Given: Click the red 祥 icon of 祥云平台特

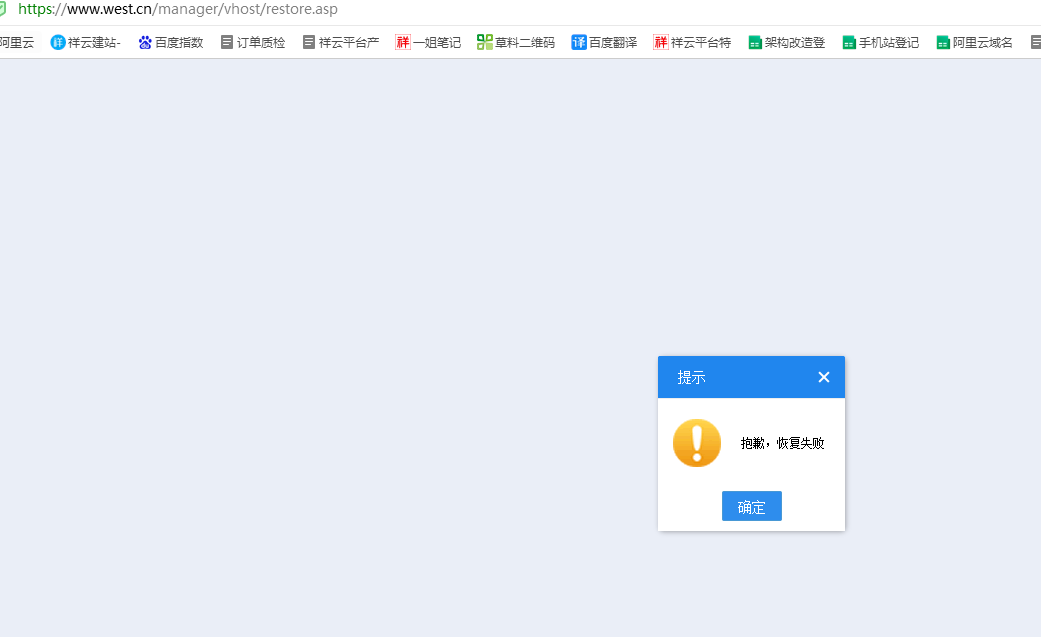Looking at the screenshot, I should (662, 42).
